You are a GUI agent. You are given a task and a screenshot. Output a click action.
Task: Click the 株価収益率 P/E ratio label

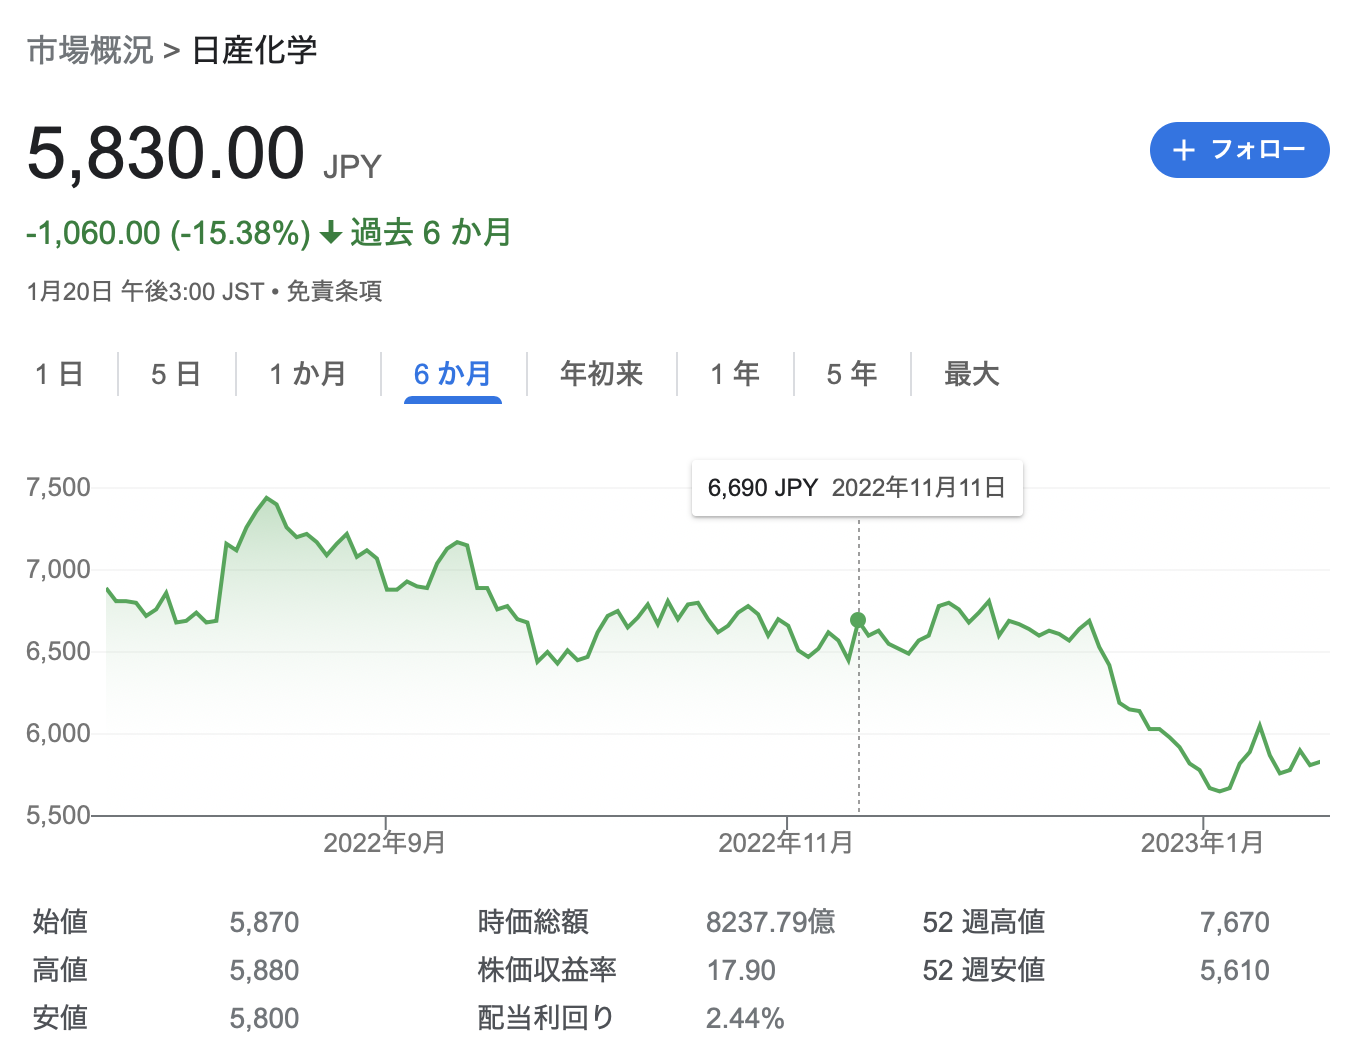coord(547,970)
